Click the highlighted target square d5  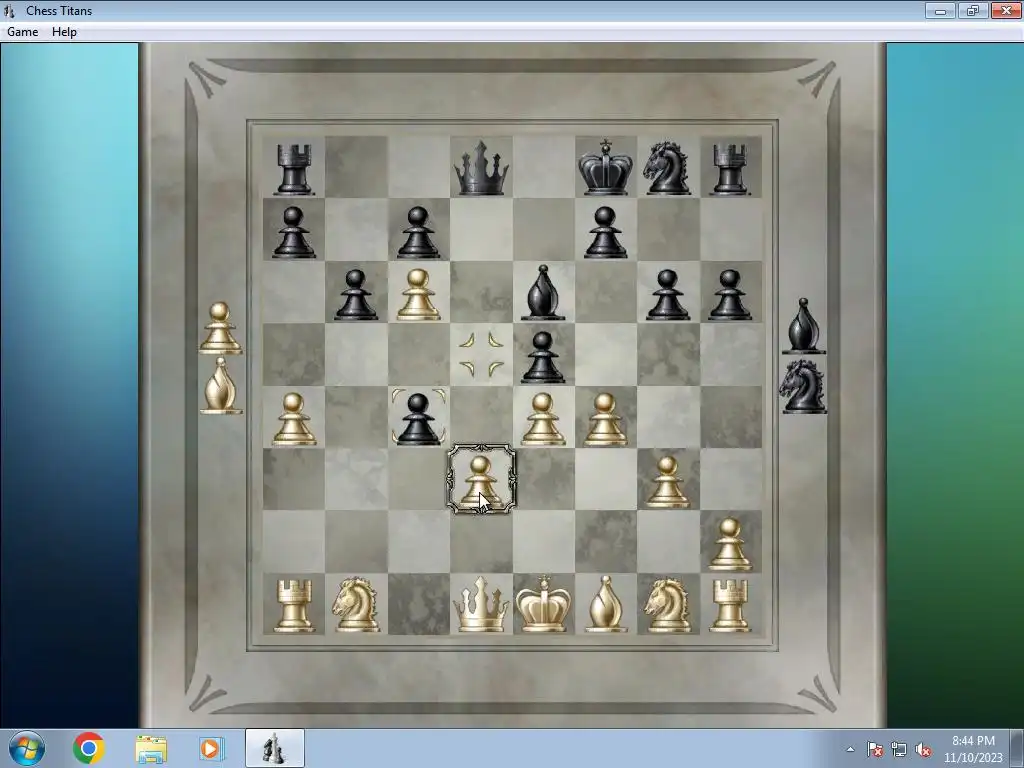[481, 355]
